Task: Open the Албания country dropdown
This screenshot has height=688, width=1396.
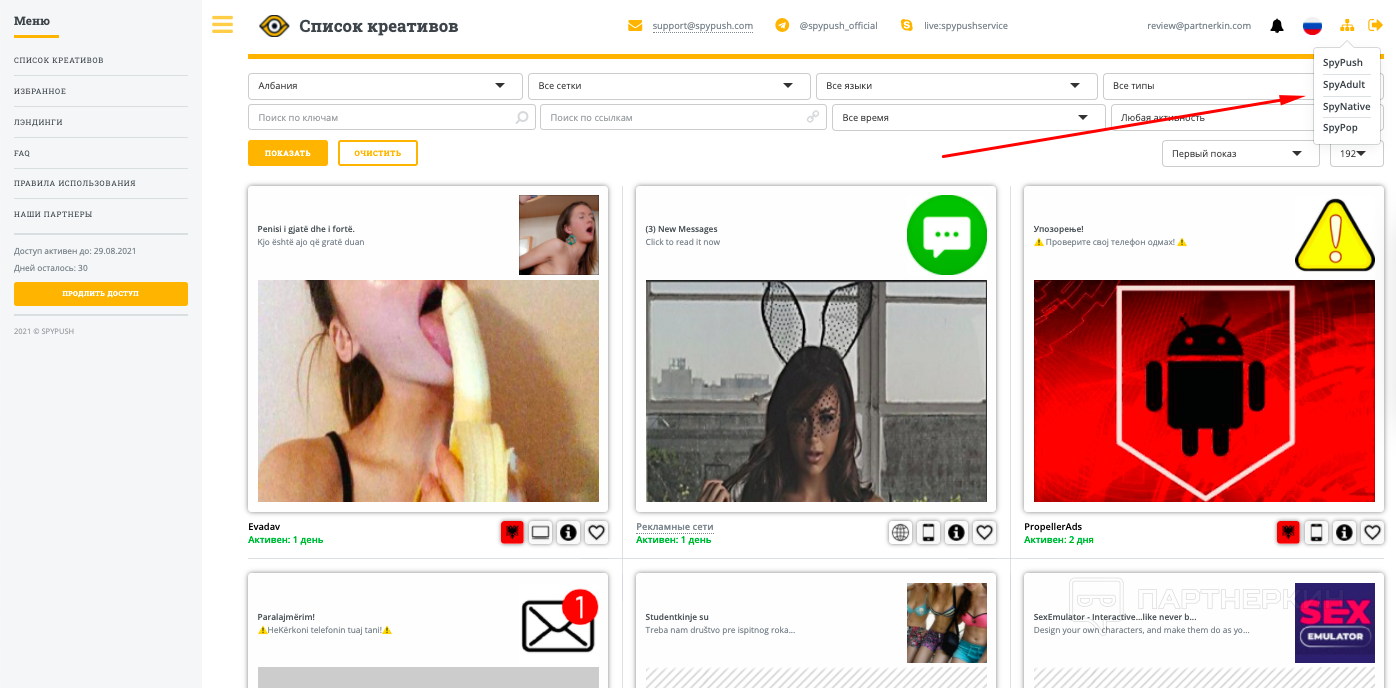Action: click(x=385, y=86)
